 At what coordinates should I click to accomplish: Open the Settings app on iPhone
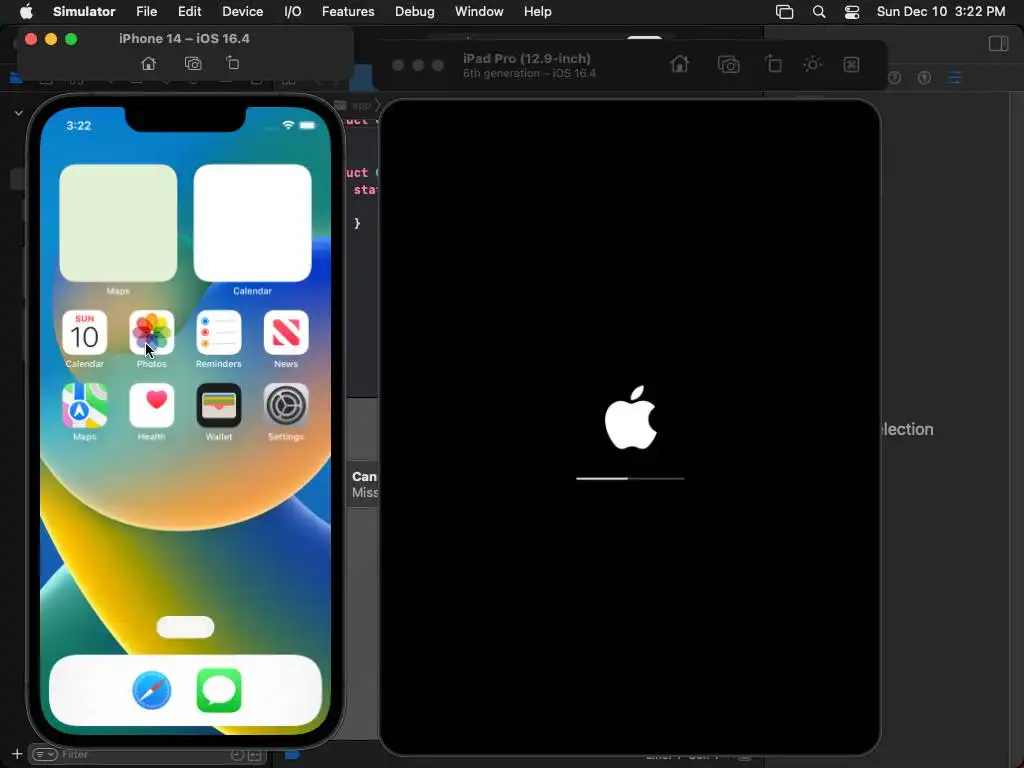(286, 406)
